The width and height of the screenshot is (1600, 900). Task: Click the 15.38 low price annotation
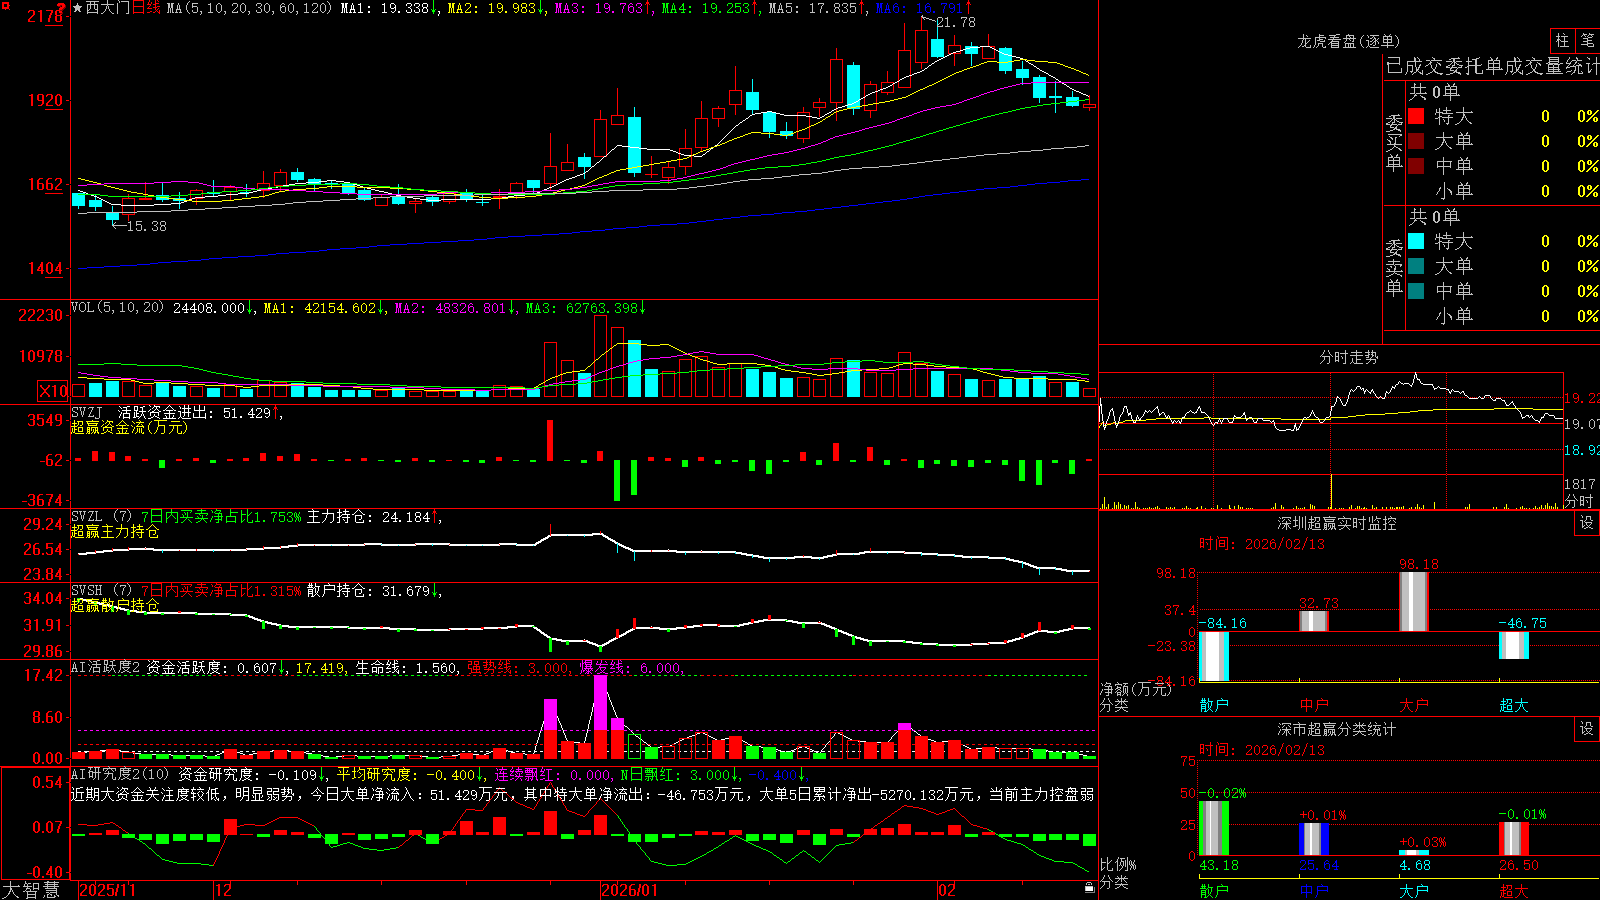(x=147, y=226)
